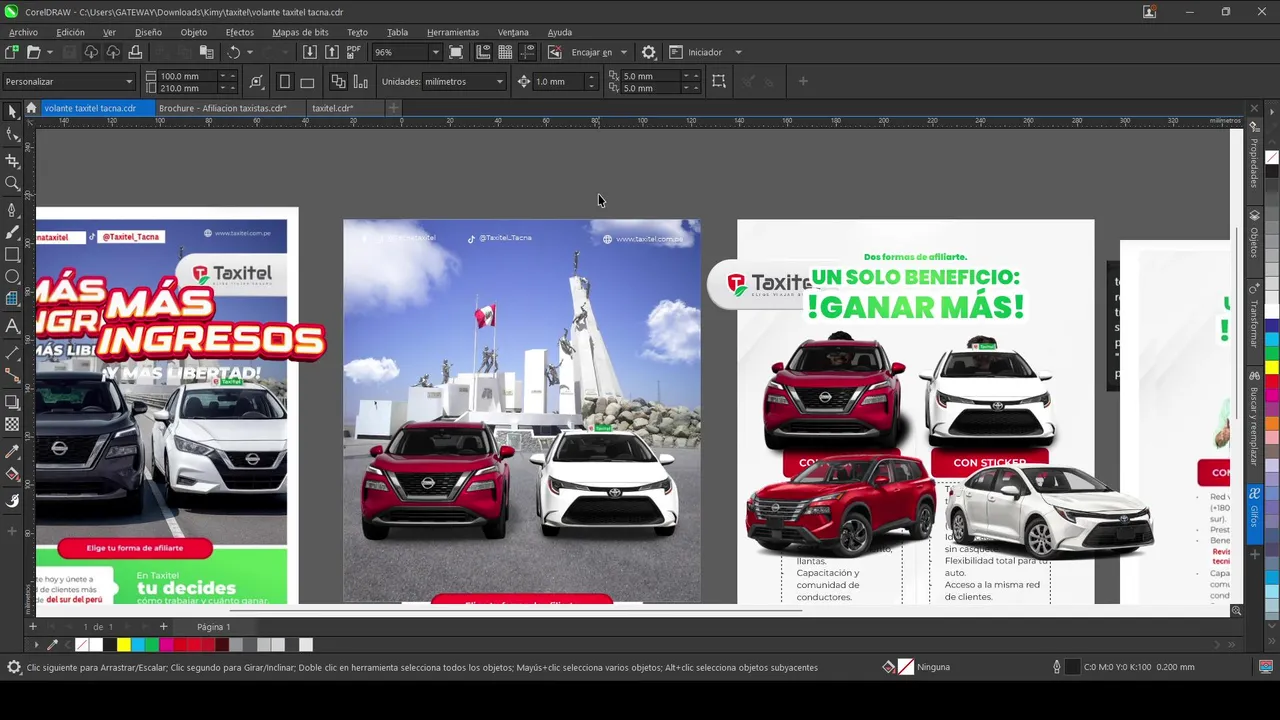Screen dimensions: 1280x720
Task: Select the Drop Shadow effects tool
Action: coord(12,402)
